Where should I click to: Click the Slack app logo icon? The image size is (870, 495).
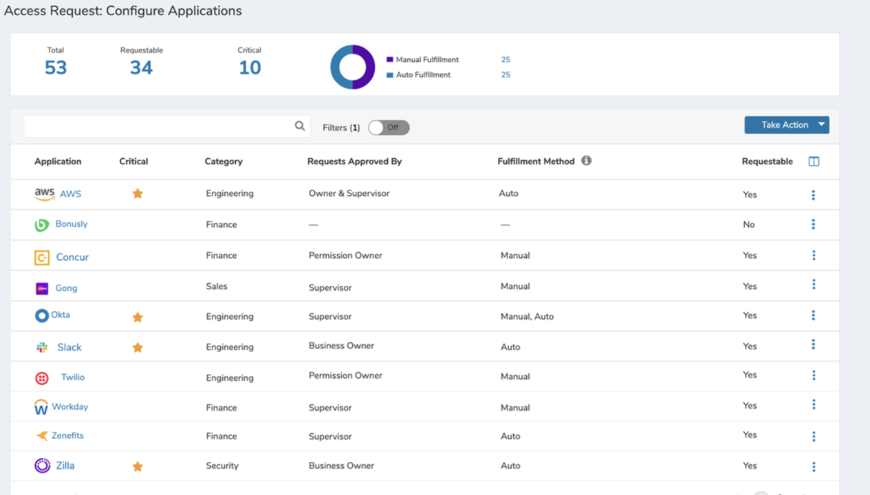(x=42, y=347)
